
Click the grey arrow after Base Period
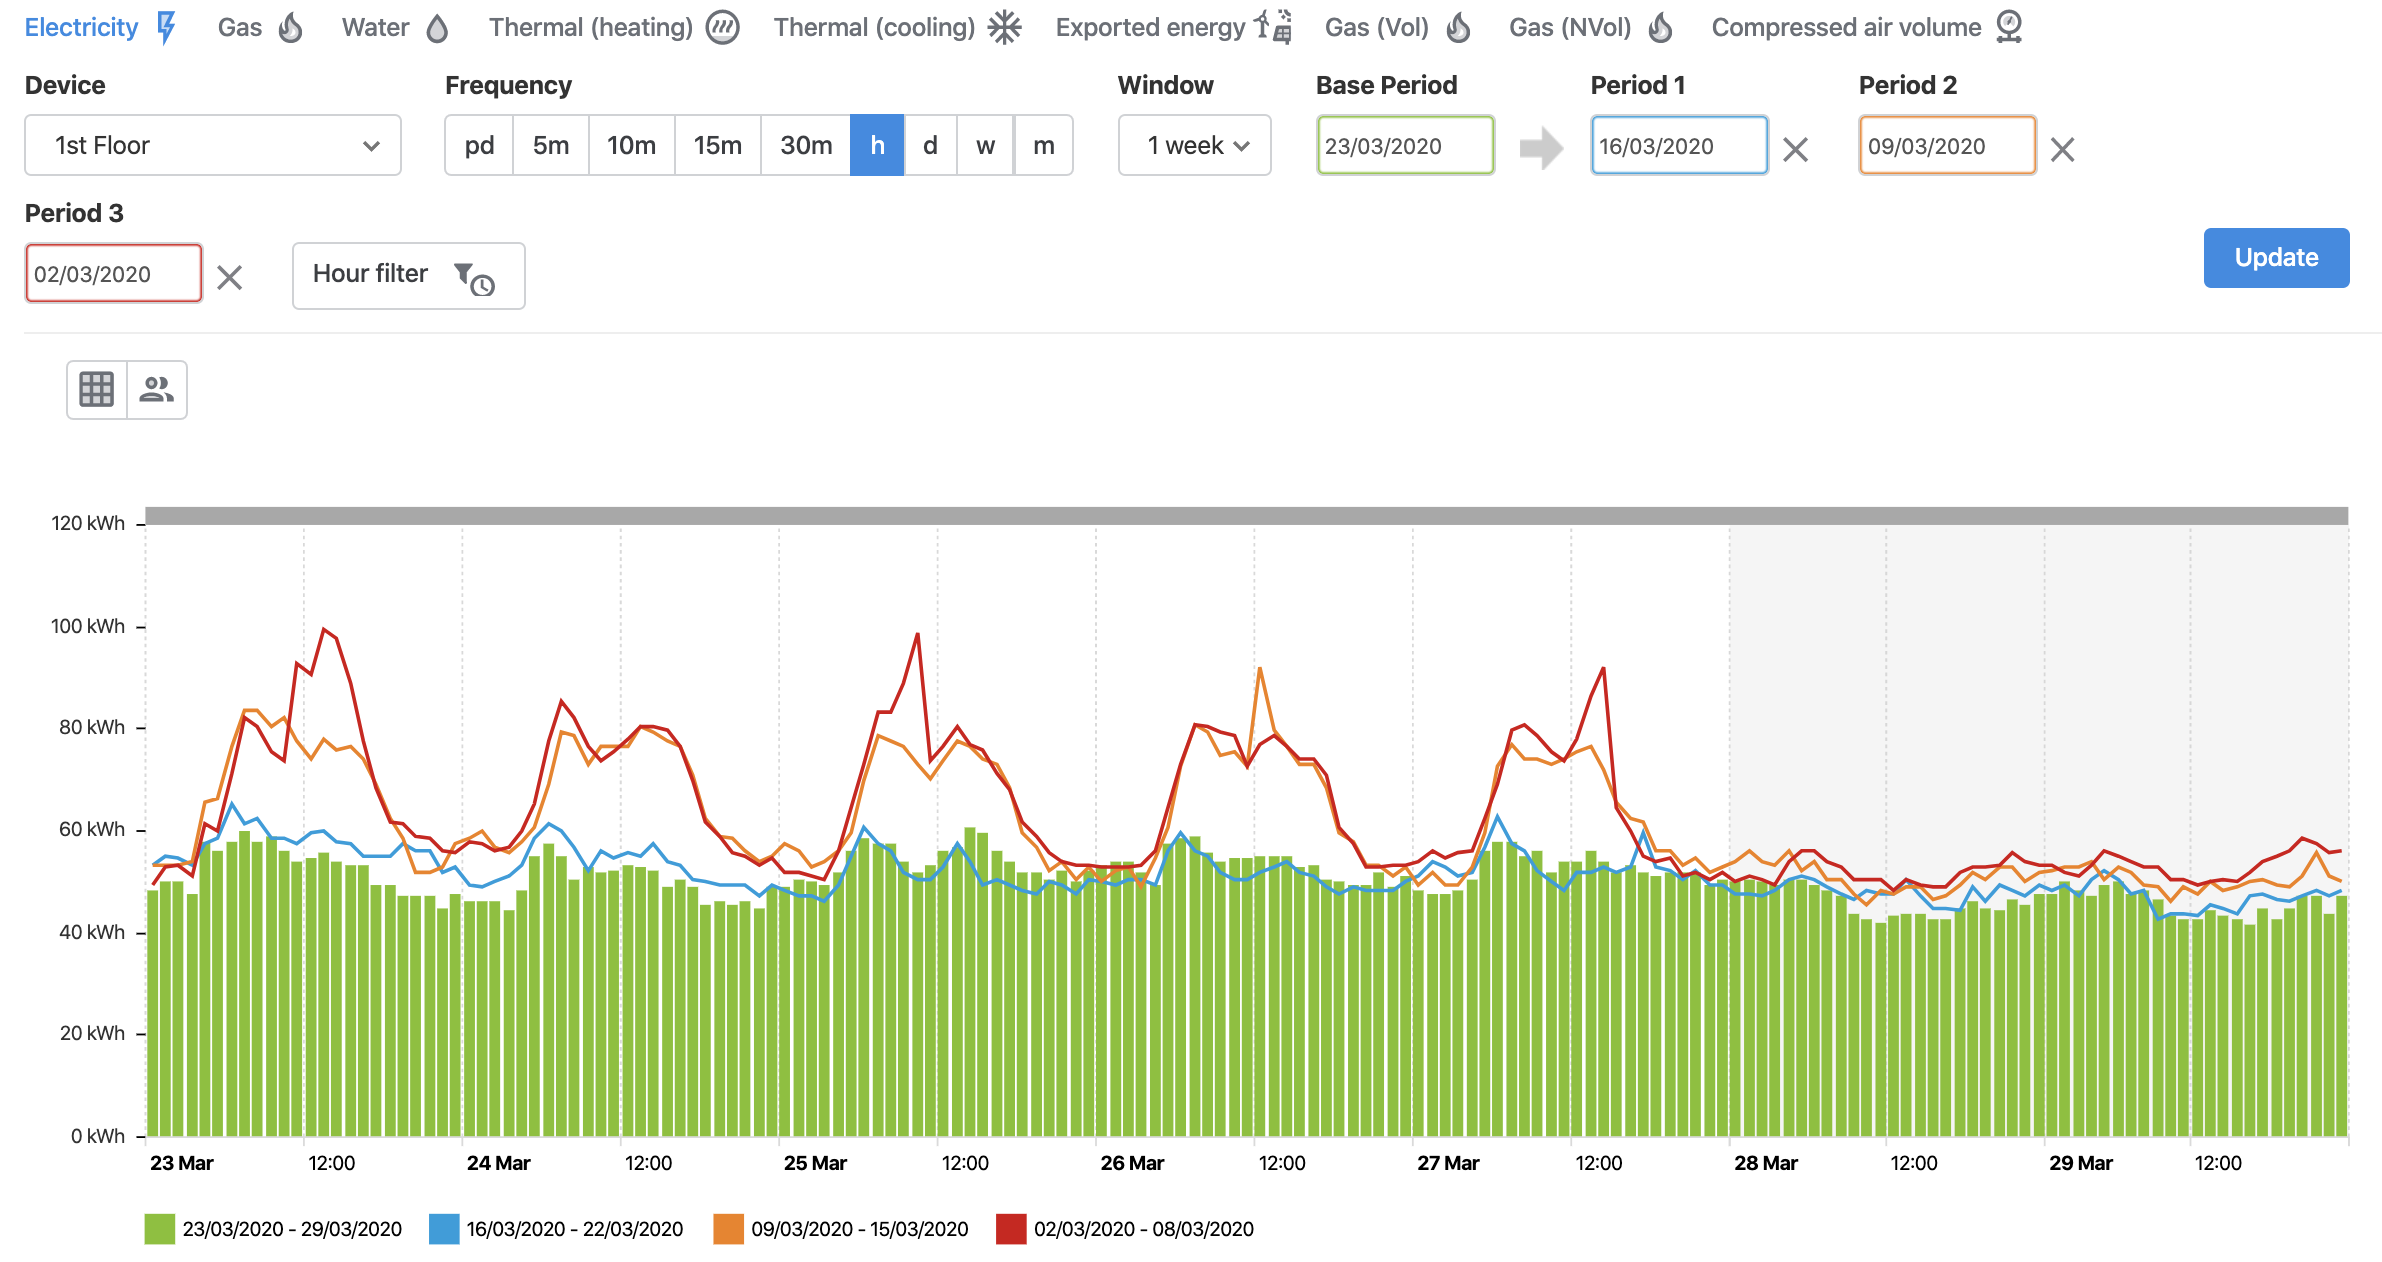[x=1541, y=148]
